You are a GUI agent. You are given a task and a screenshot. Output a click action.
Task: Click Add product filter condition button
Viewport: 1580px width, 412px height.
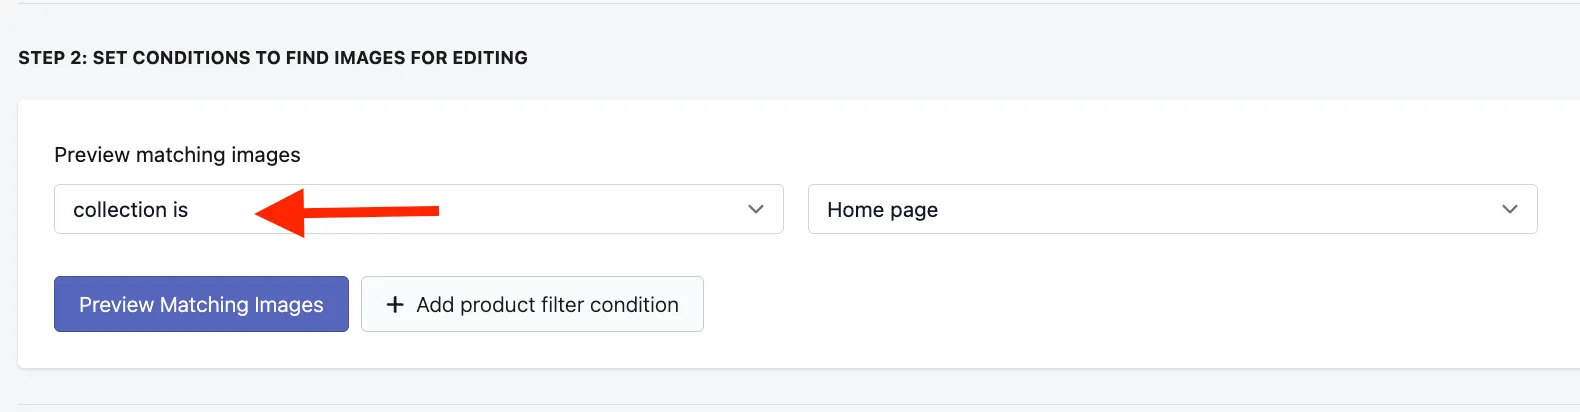pos(532,304)
